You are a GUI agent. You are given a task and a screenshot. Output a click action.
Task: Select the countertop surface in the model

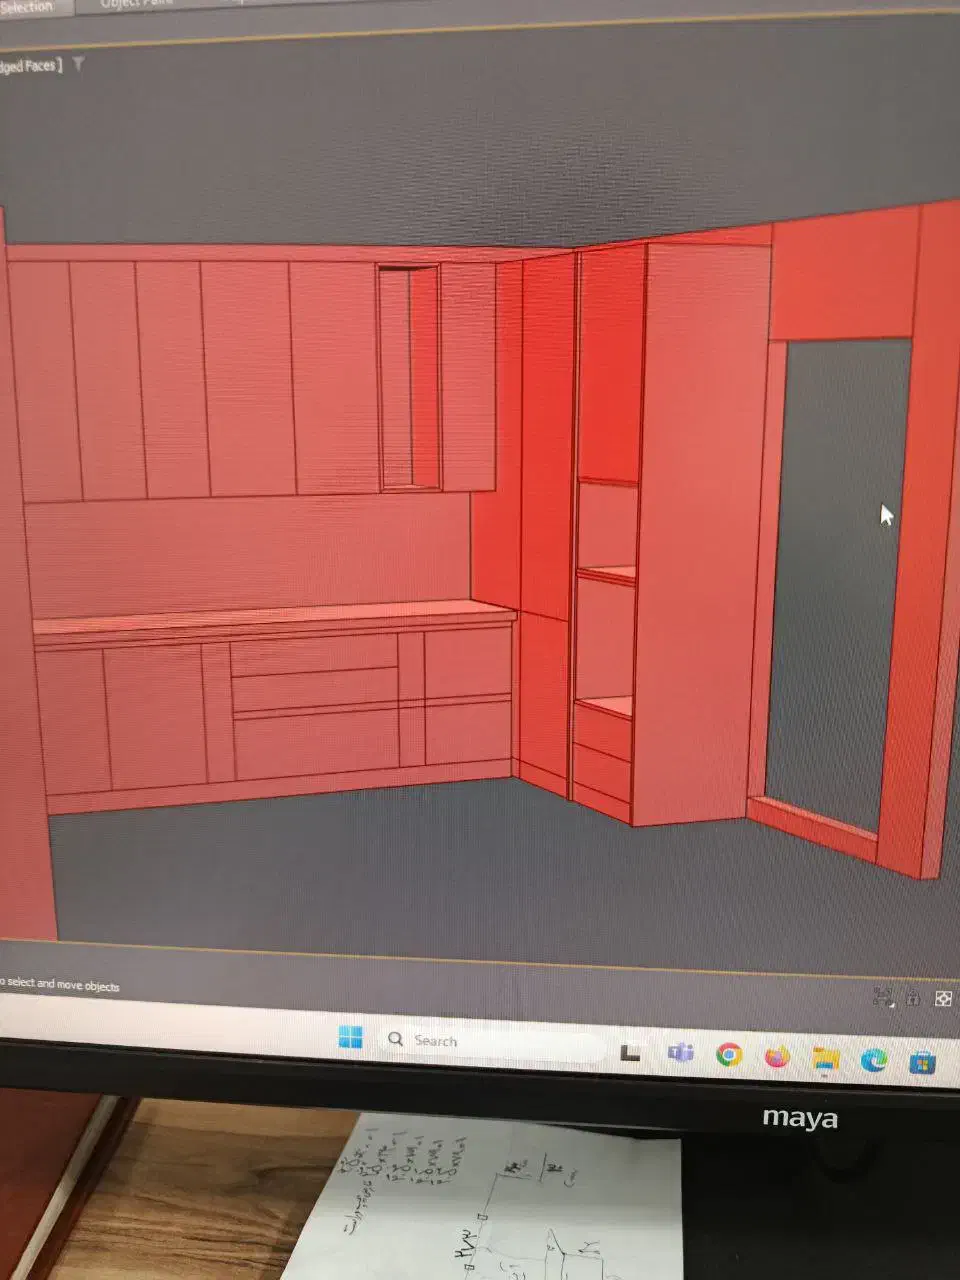[270, 615]
